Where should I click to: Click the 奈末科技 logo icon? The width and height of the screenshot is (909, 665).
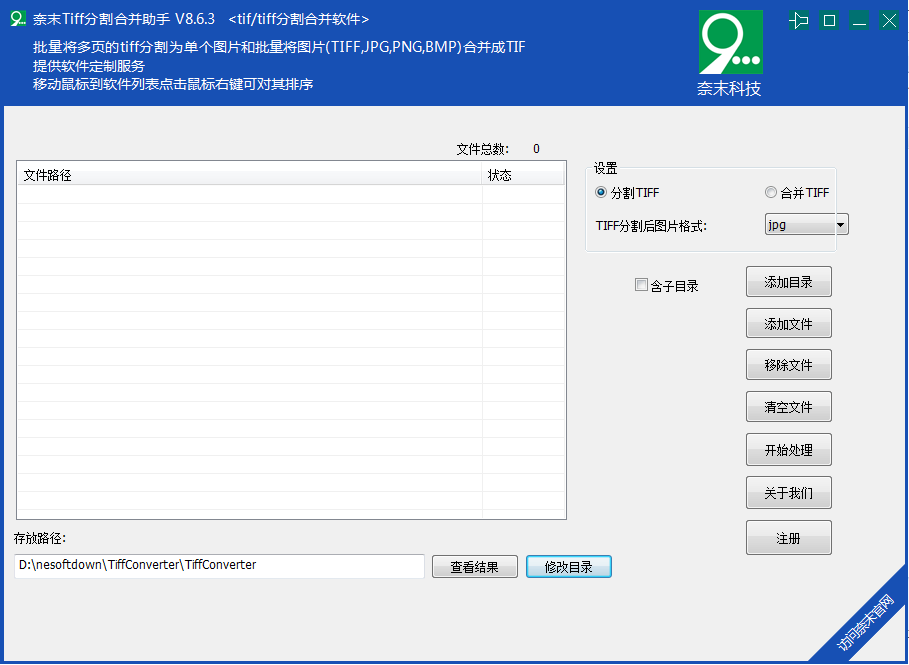[730, 41]
